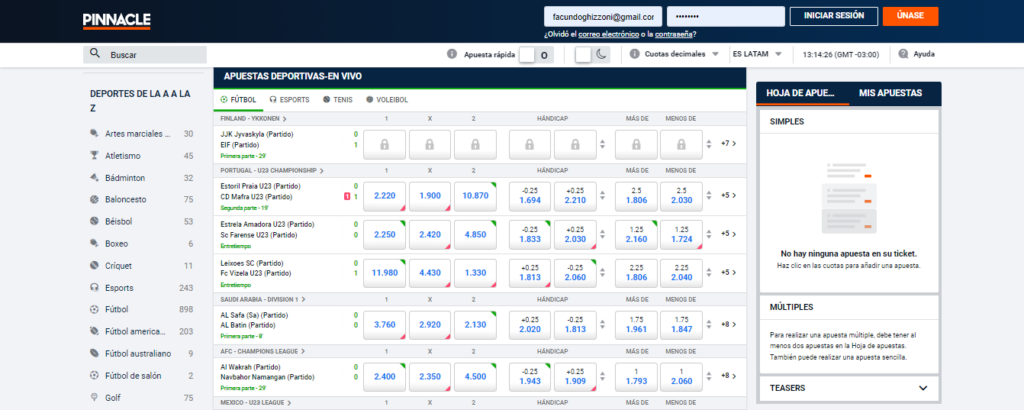Click the Golf icon in sidebar

click(x=94, y=398)
